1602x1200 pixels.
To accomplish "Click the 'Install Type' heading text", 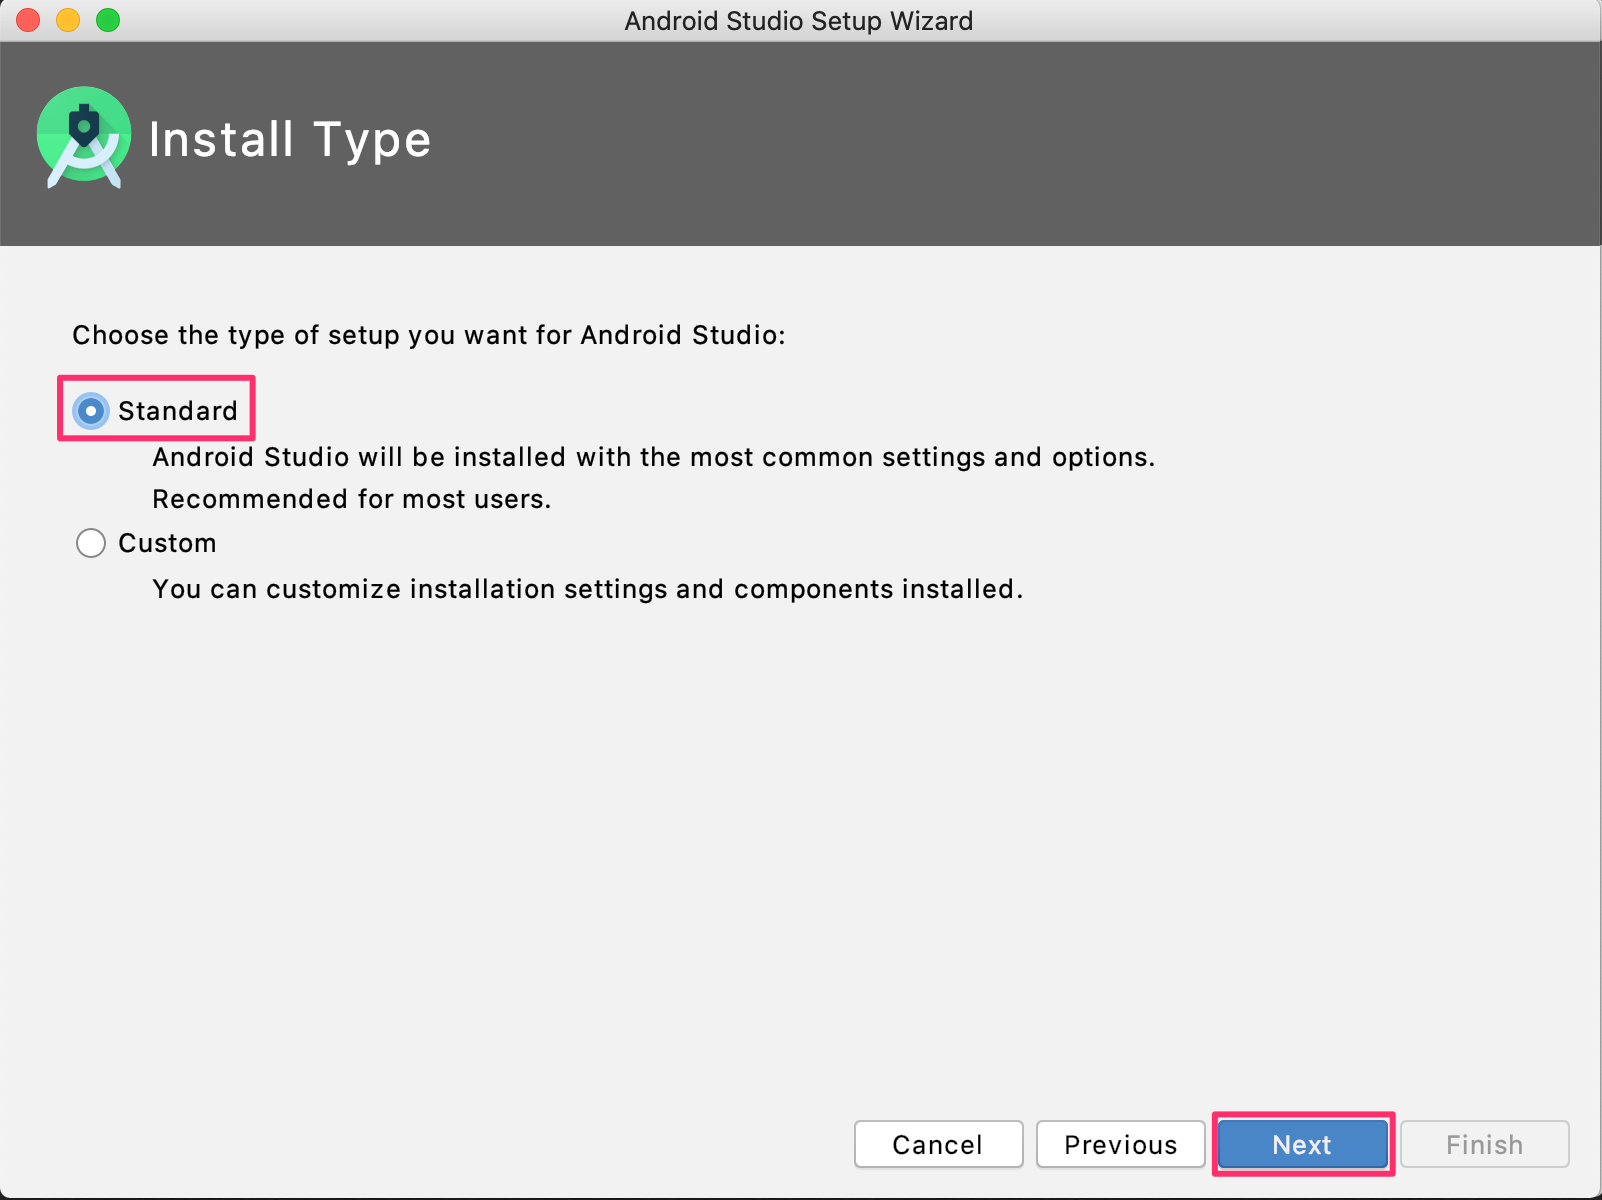I will click(x=290, y=140).
